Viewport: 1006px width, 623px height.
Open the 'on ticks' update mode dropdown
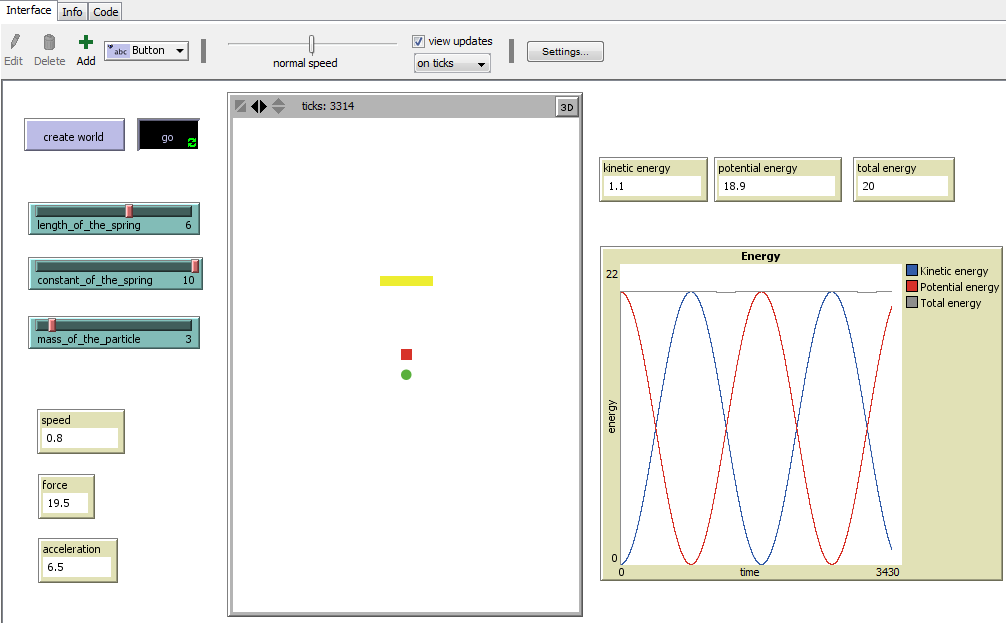(x=450, y=62)
